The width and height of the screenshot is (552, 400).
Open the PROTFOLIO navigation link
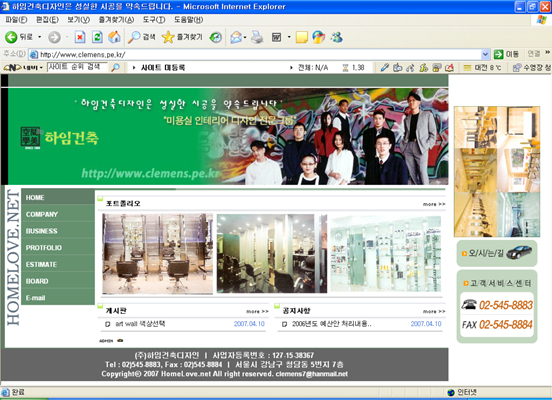coord(58,248)
